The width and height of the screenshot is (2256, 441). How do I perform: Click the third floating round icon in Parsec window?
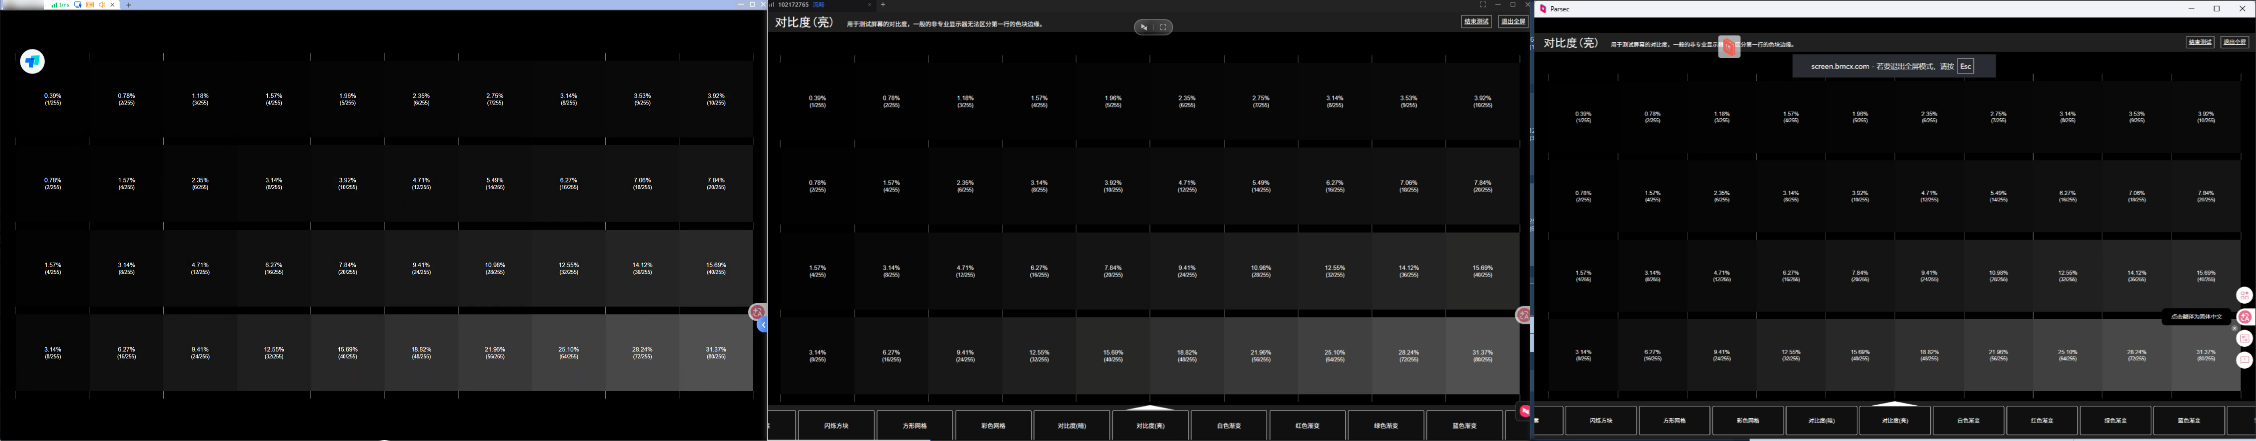coord(2244,338)
